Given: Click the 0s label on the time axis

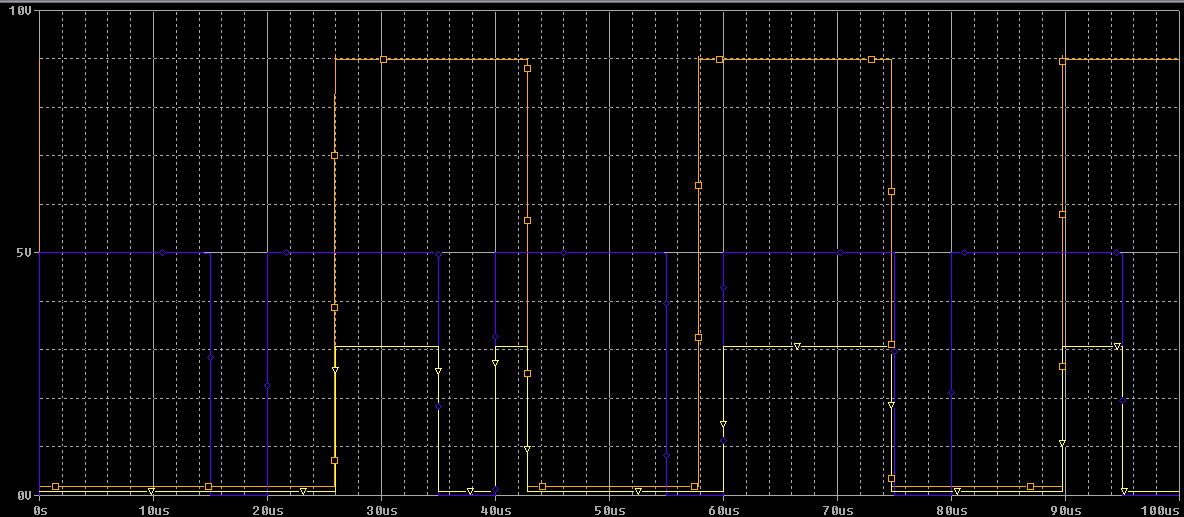Looking at the screenshot, I should pos(42,510).
